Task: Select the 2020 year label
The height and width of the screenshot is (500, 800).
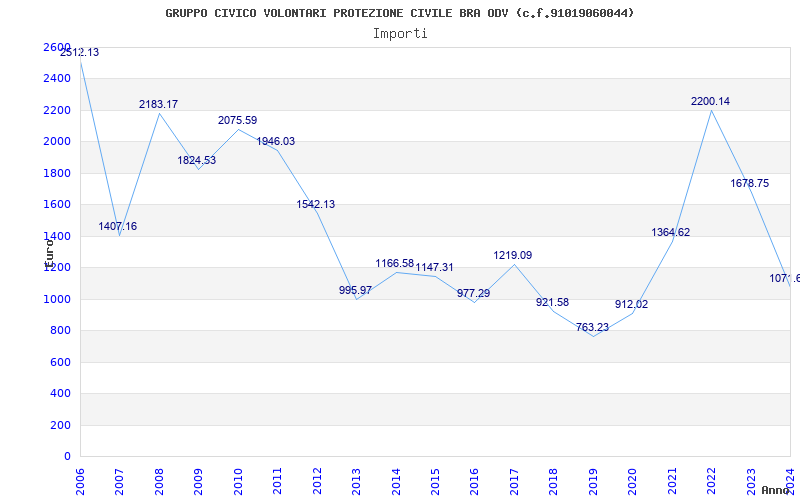Action: coord(633,482)
